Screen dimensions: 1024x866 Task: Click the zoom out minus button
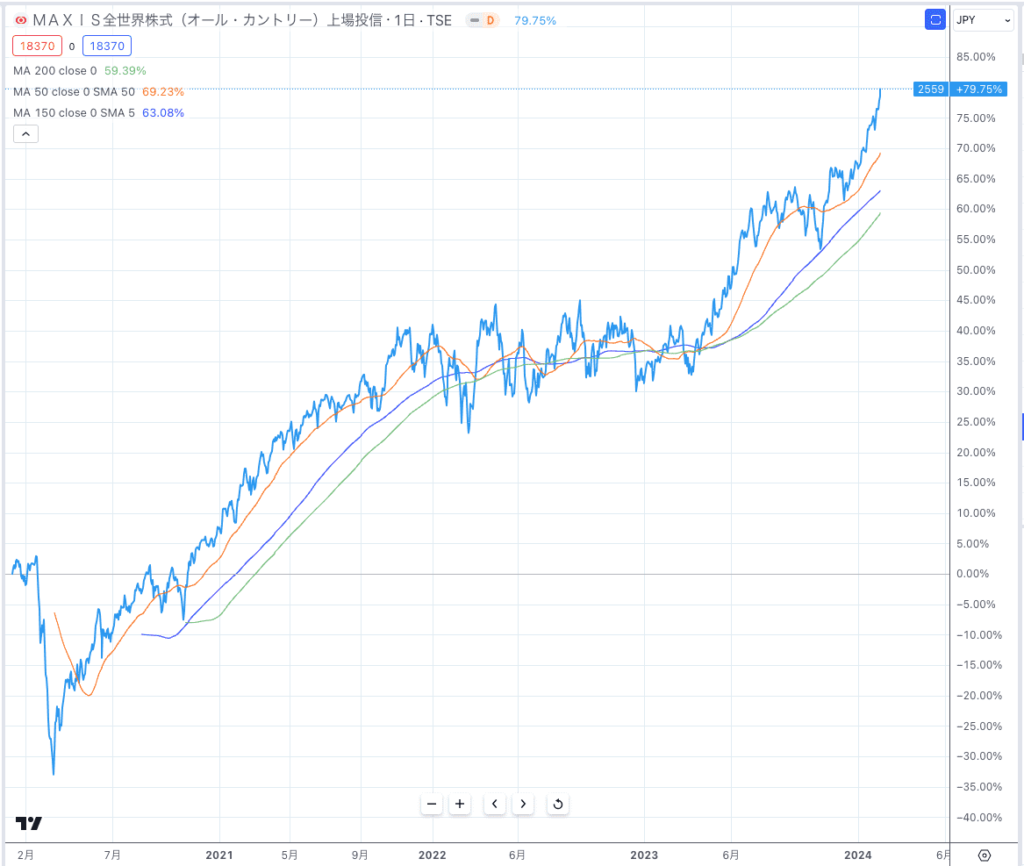click(432, 804)
